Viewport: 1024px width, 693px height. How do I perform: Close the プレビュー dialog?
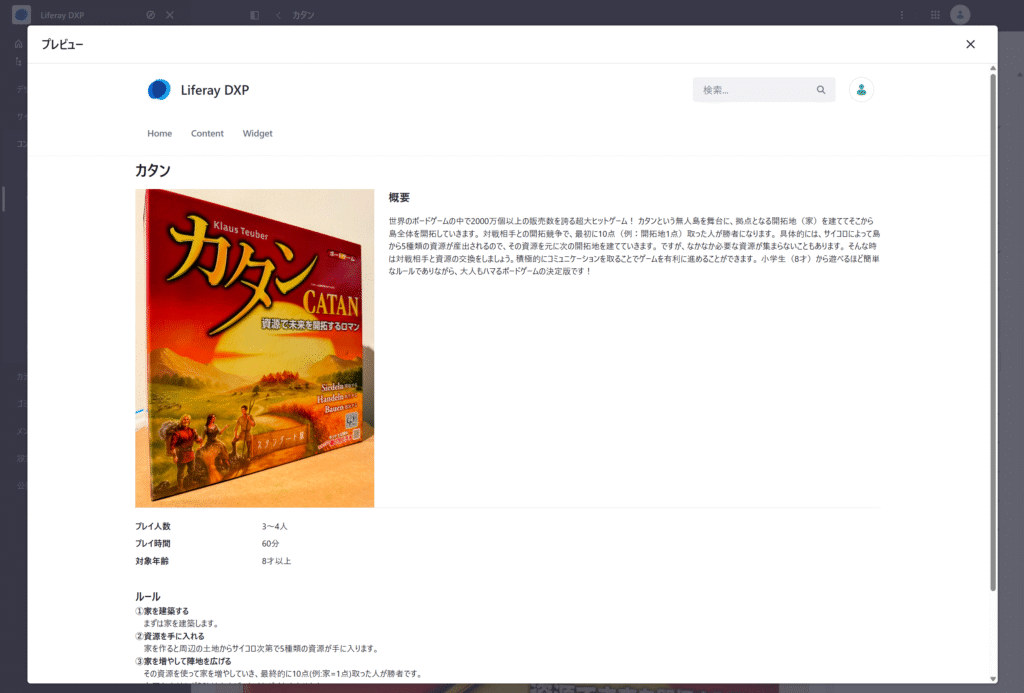970,44
